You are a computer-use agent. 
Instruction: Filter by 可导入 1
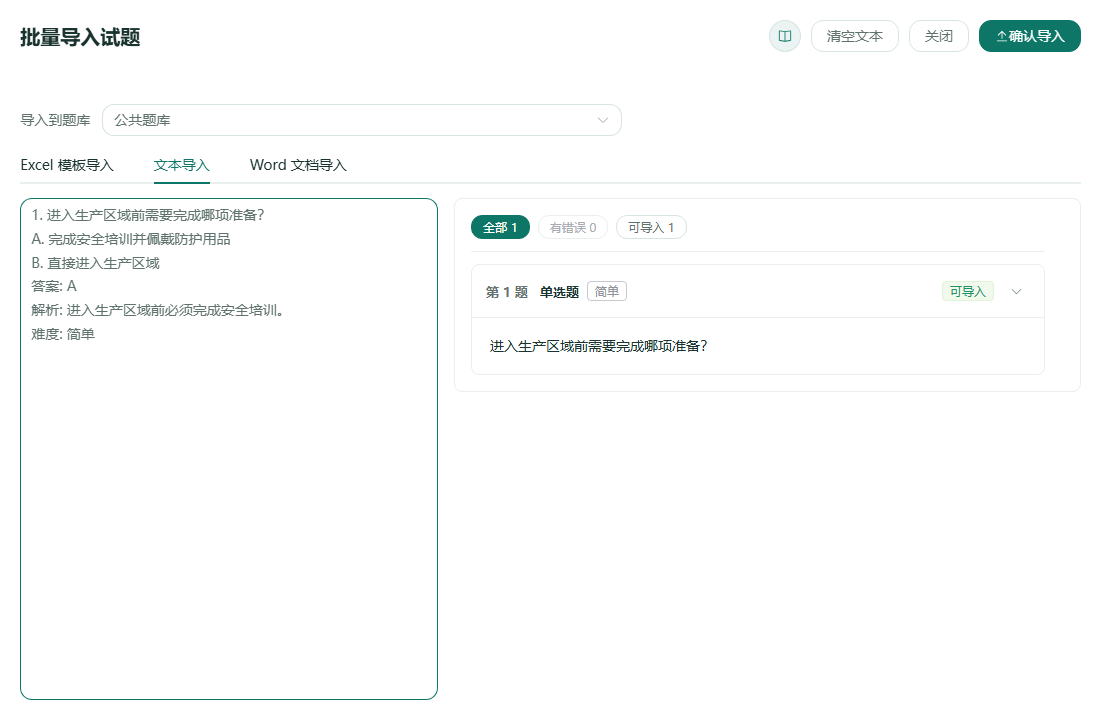651,228
